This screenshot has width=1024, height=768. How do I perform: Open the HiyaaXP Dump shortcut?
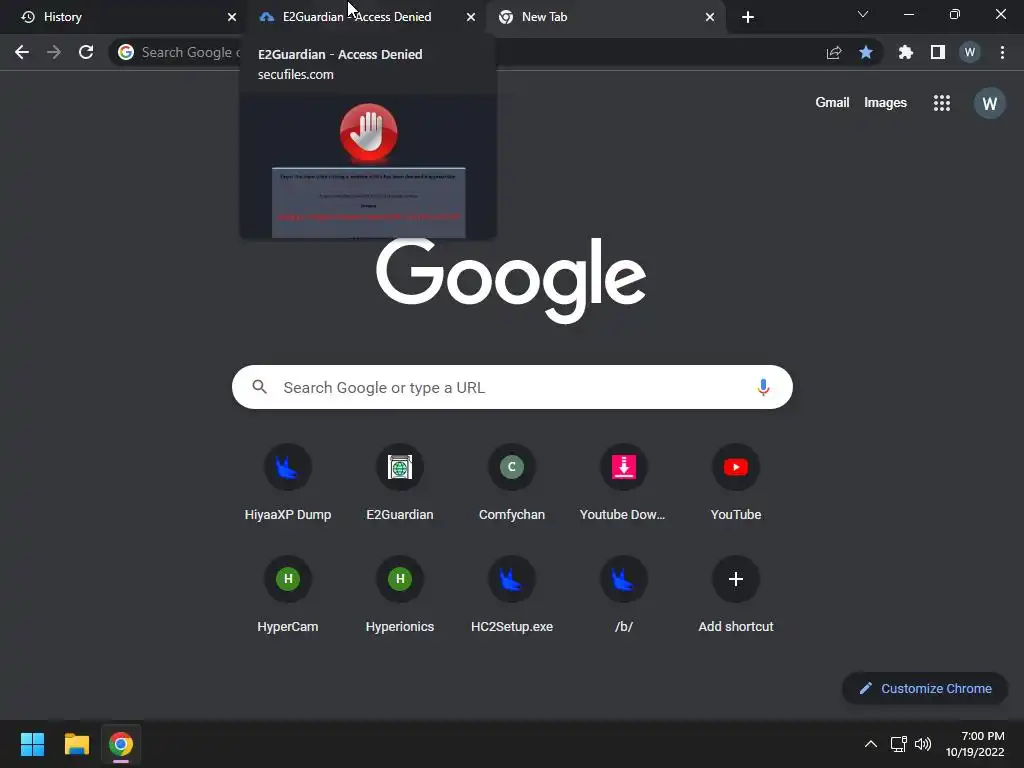(x=288, y=483)
